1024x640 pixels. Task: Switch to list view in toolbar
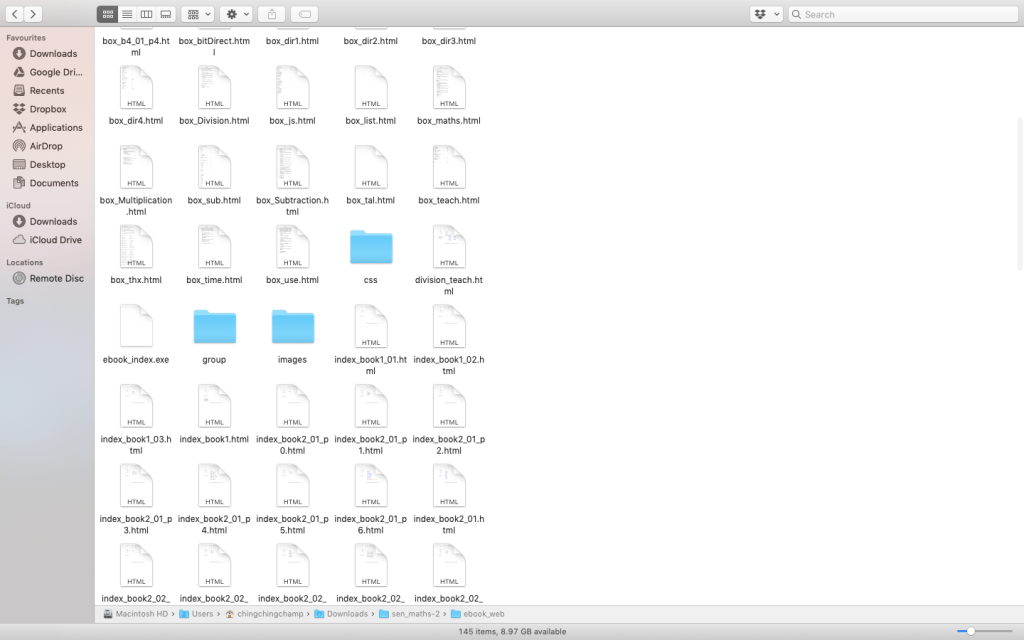point(127,14)
